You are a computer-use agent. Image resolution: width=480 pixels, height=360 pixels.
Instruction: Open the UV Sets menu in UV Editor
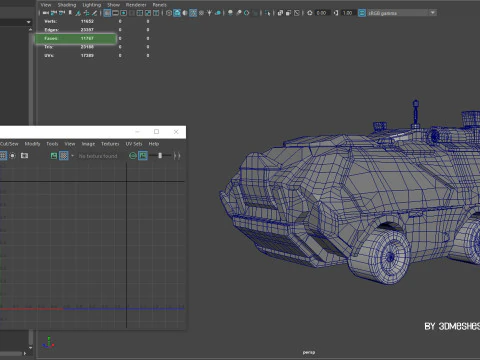pos(134,144)
